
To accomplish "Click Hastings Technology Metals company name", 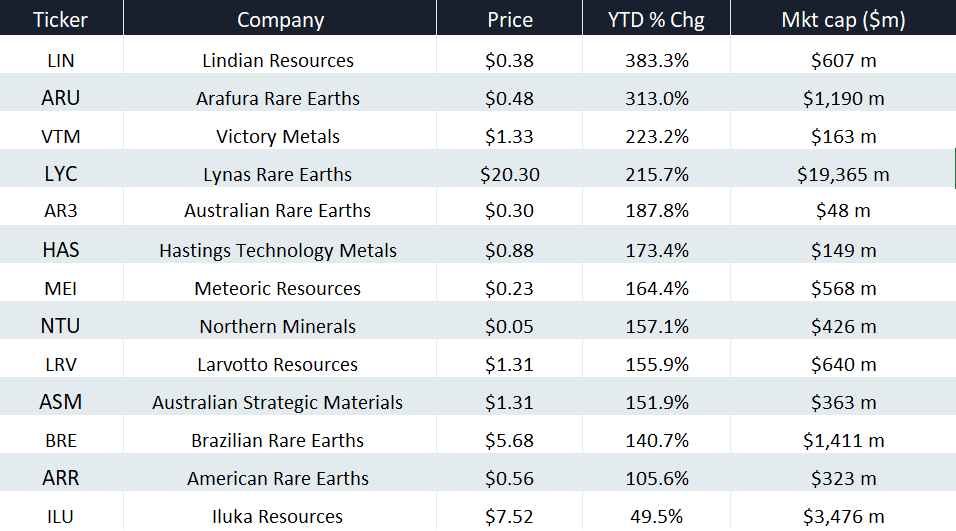I will 278,250.
